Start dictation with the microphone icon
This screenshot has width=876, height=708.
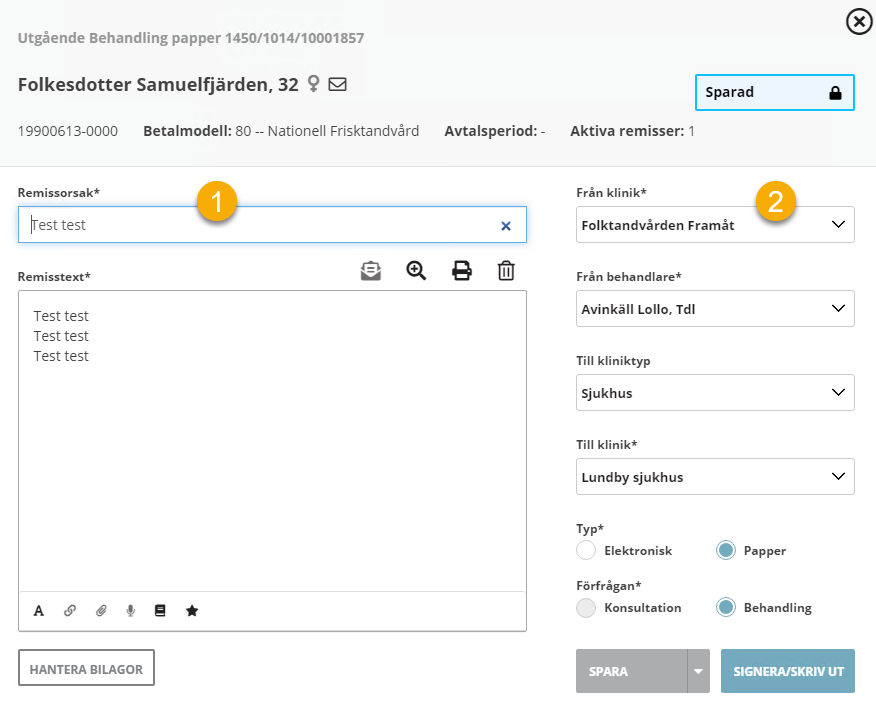tap(130, 611)
